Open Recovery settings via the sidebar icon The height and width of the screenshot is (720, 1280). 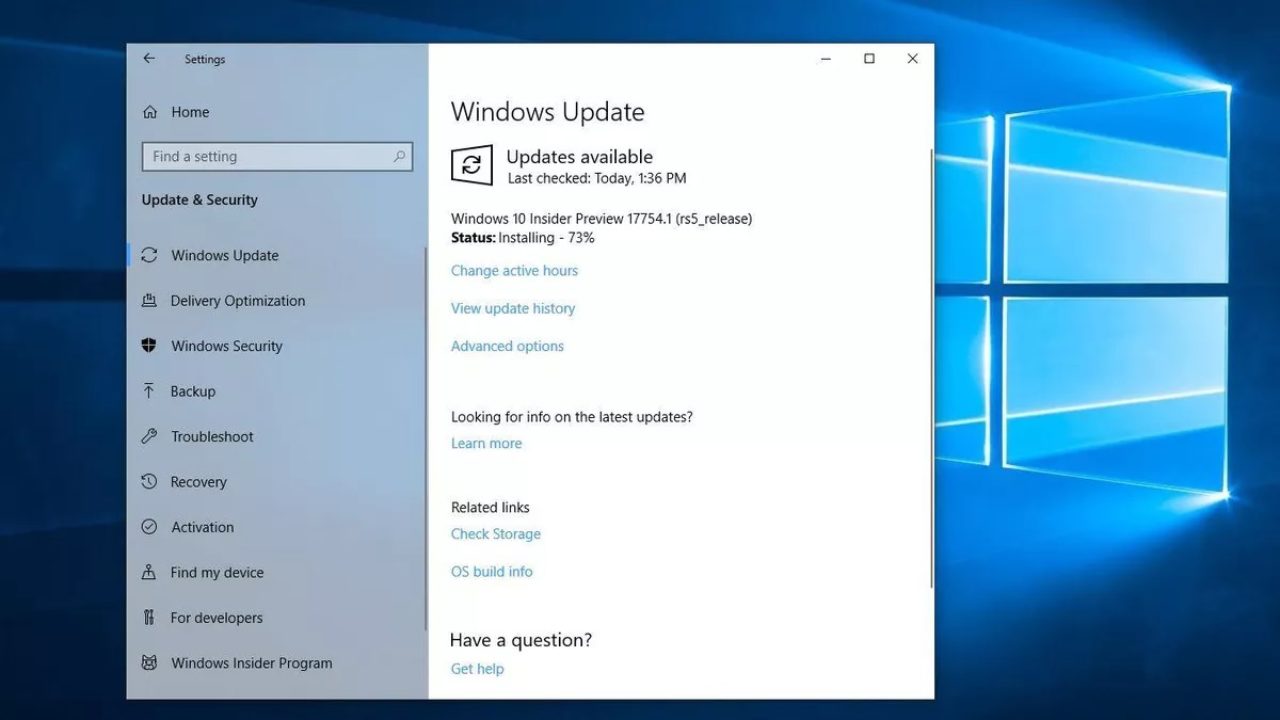(x=149, y=481)
